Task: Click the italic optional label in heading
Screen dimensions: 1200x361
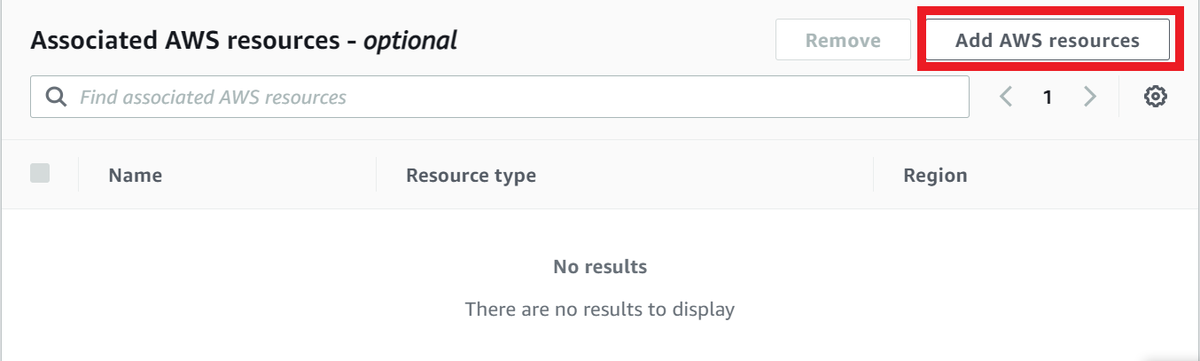Action: point(410,41)
